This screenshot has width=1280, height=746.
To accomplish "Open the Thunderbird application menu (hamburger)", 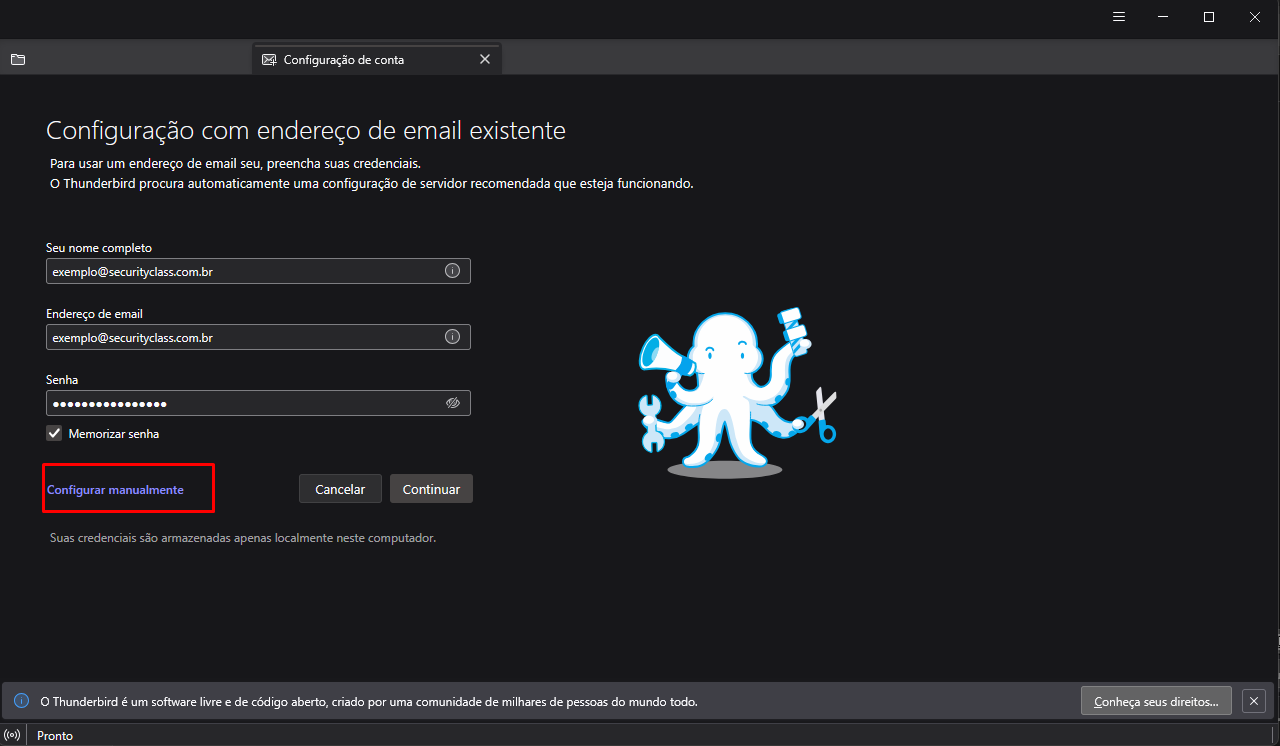I will pos(1119,17).
